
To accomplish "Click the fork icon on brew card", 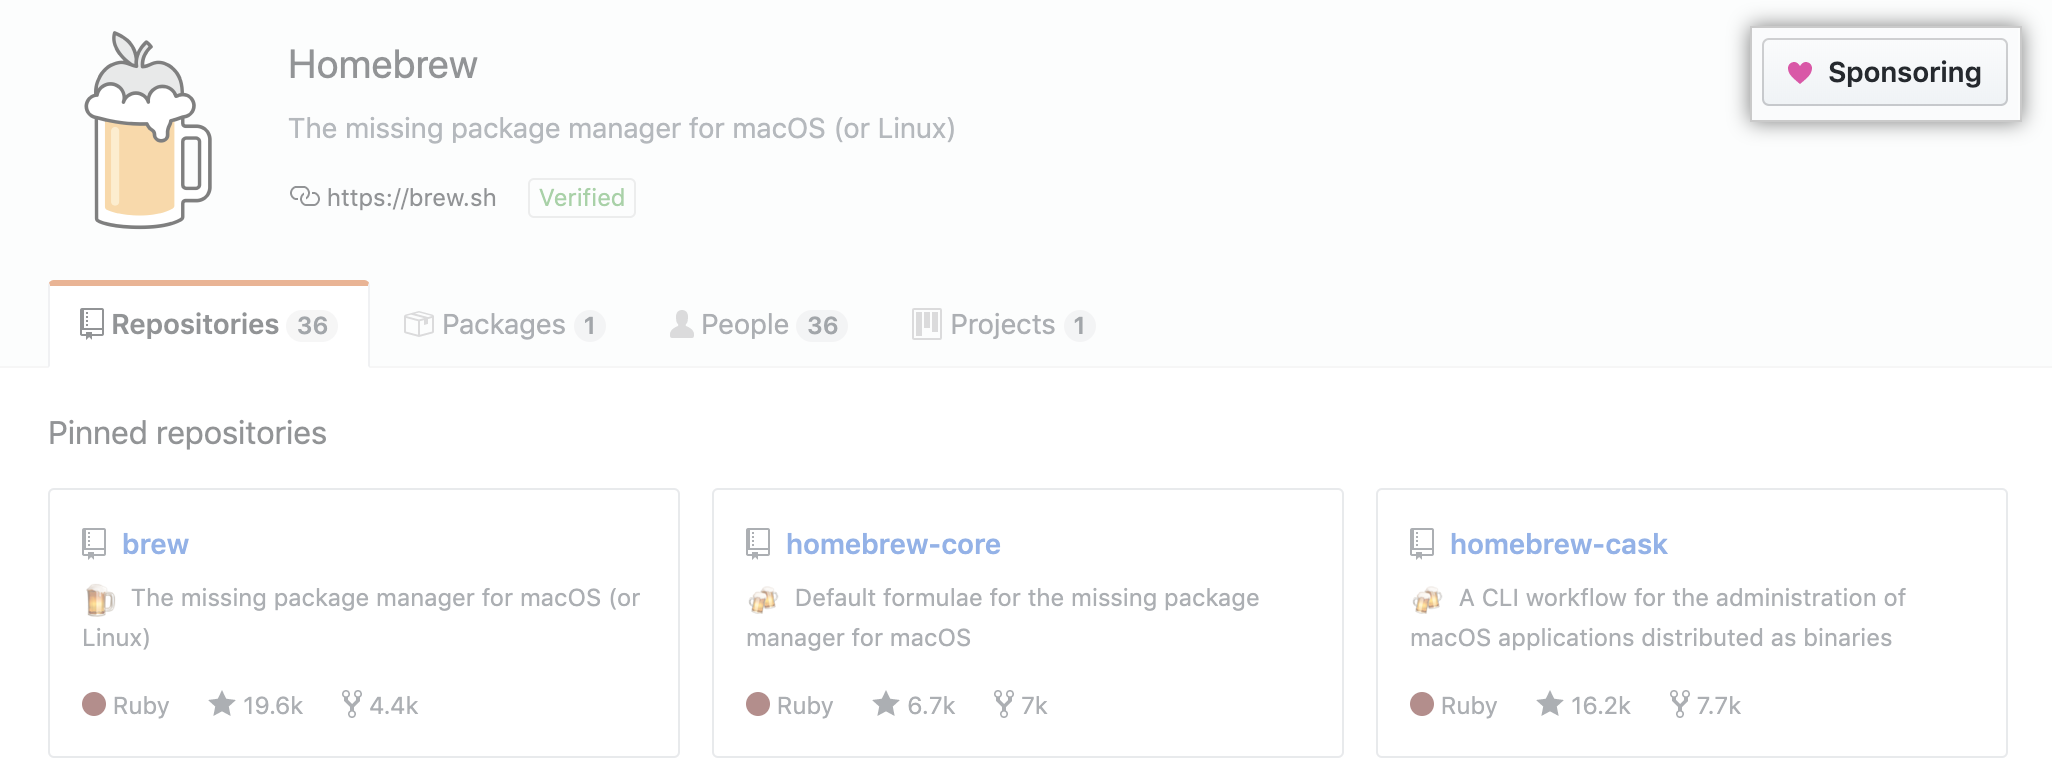I will (x=351, y=704).
